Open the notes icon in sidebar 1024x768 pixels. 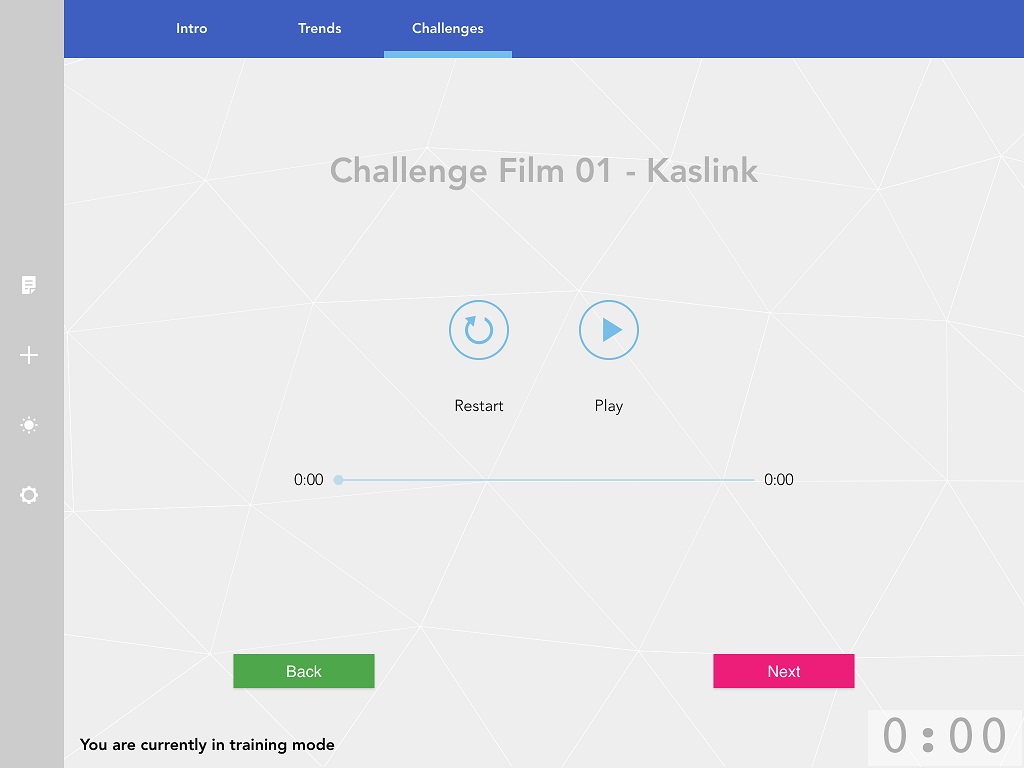pyautogui.click(x=29, y=285)
